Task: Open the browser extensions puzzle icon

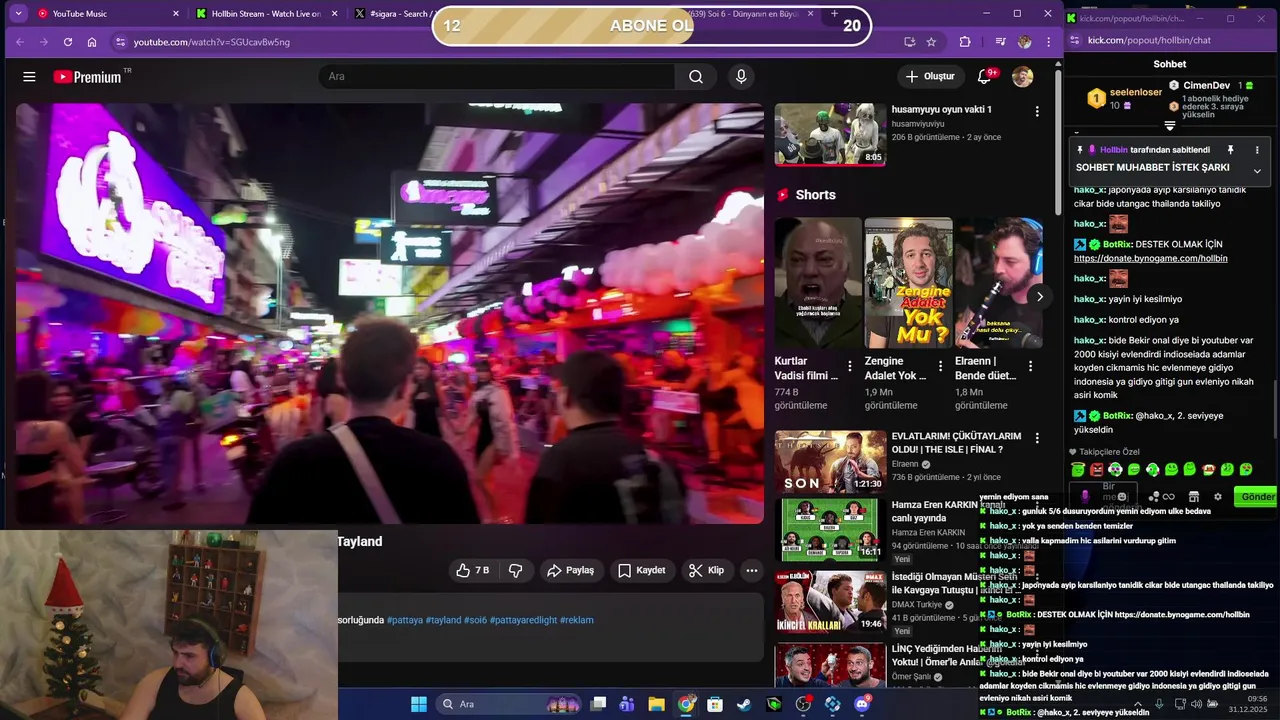Action: pos(964,42)
